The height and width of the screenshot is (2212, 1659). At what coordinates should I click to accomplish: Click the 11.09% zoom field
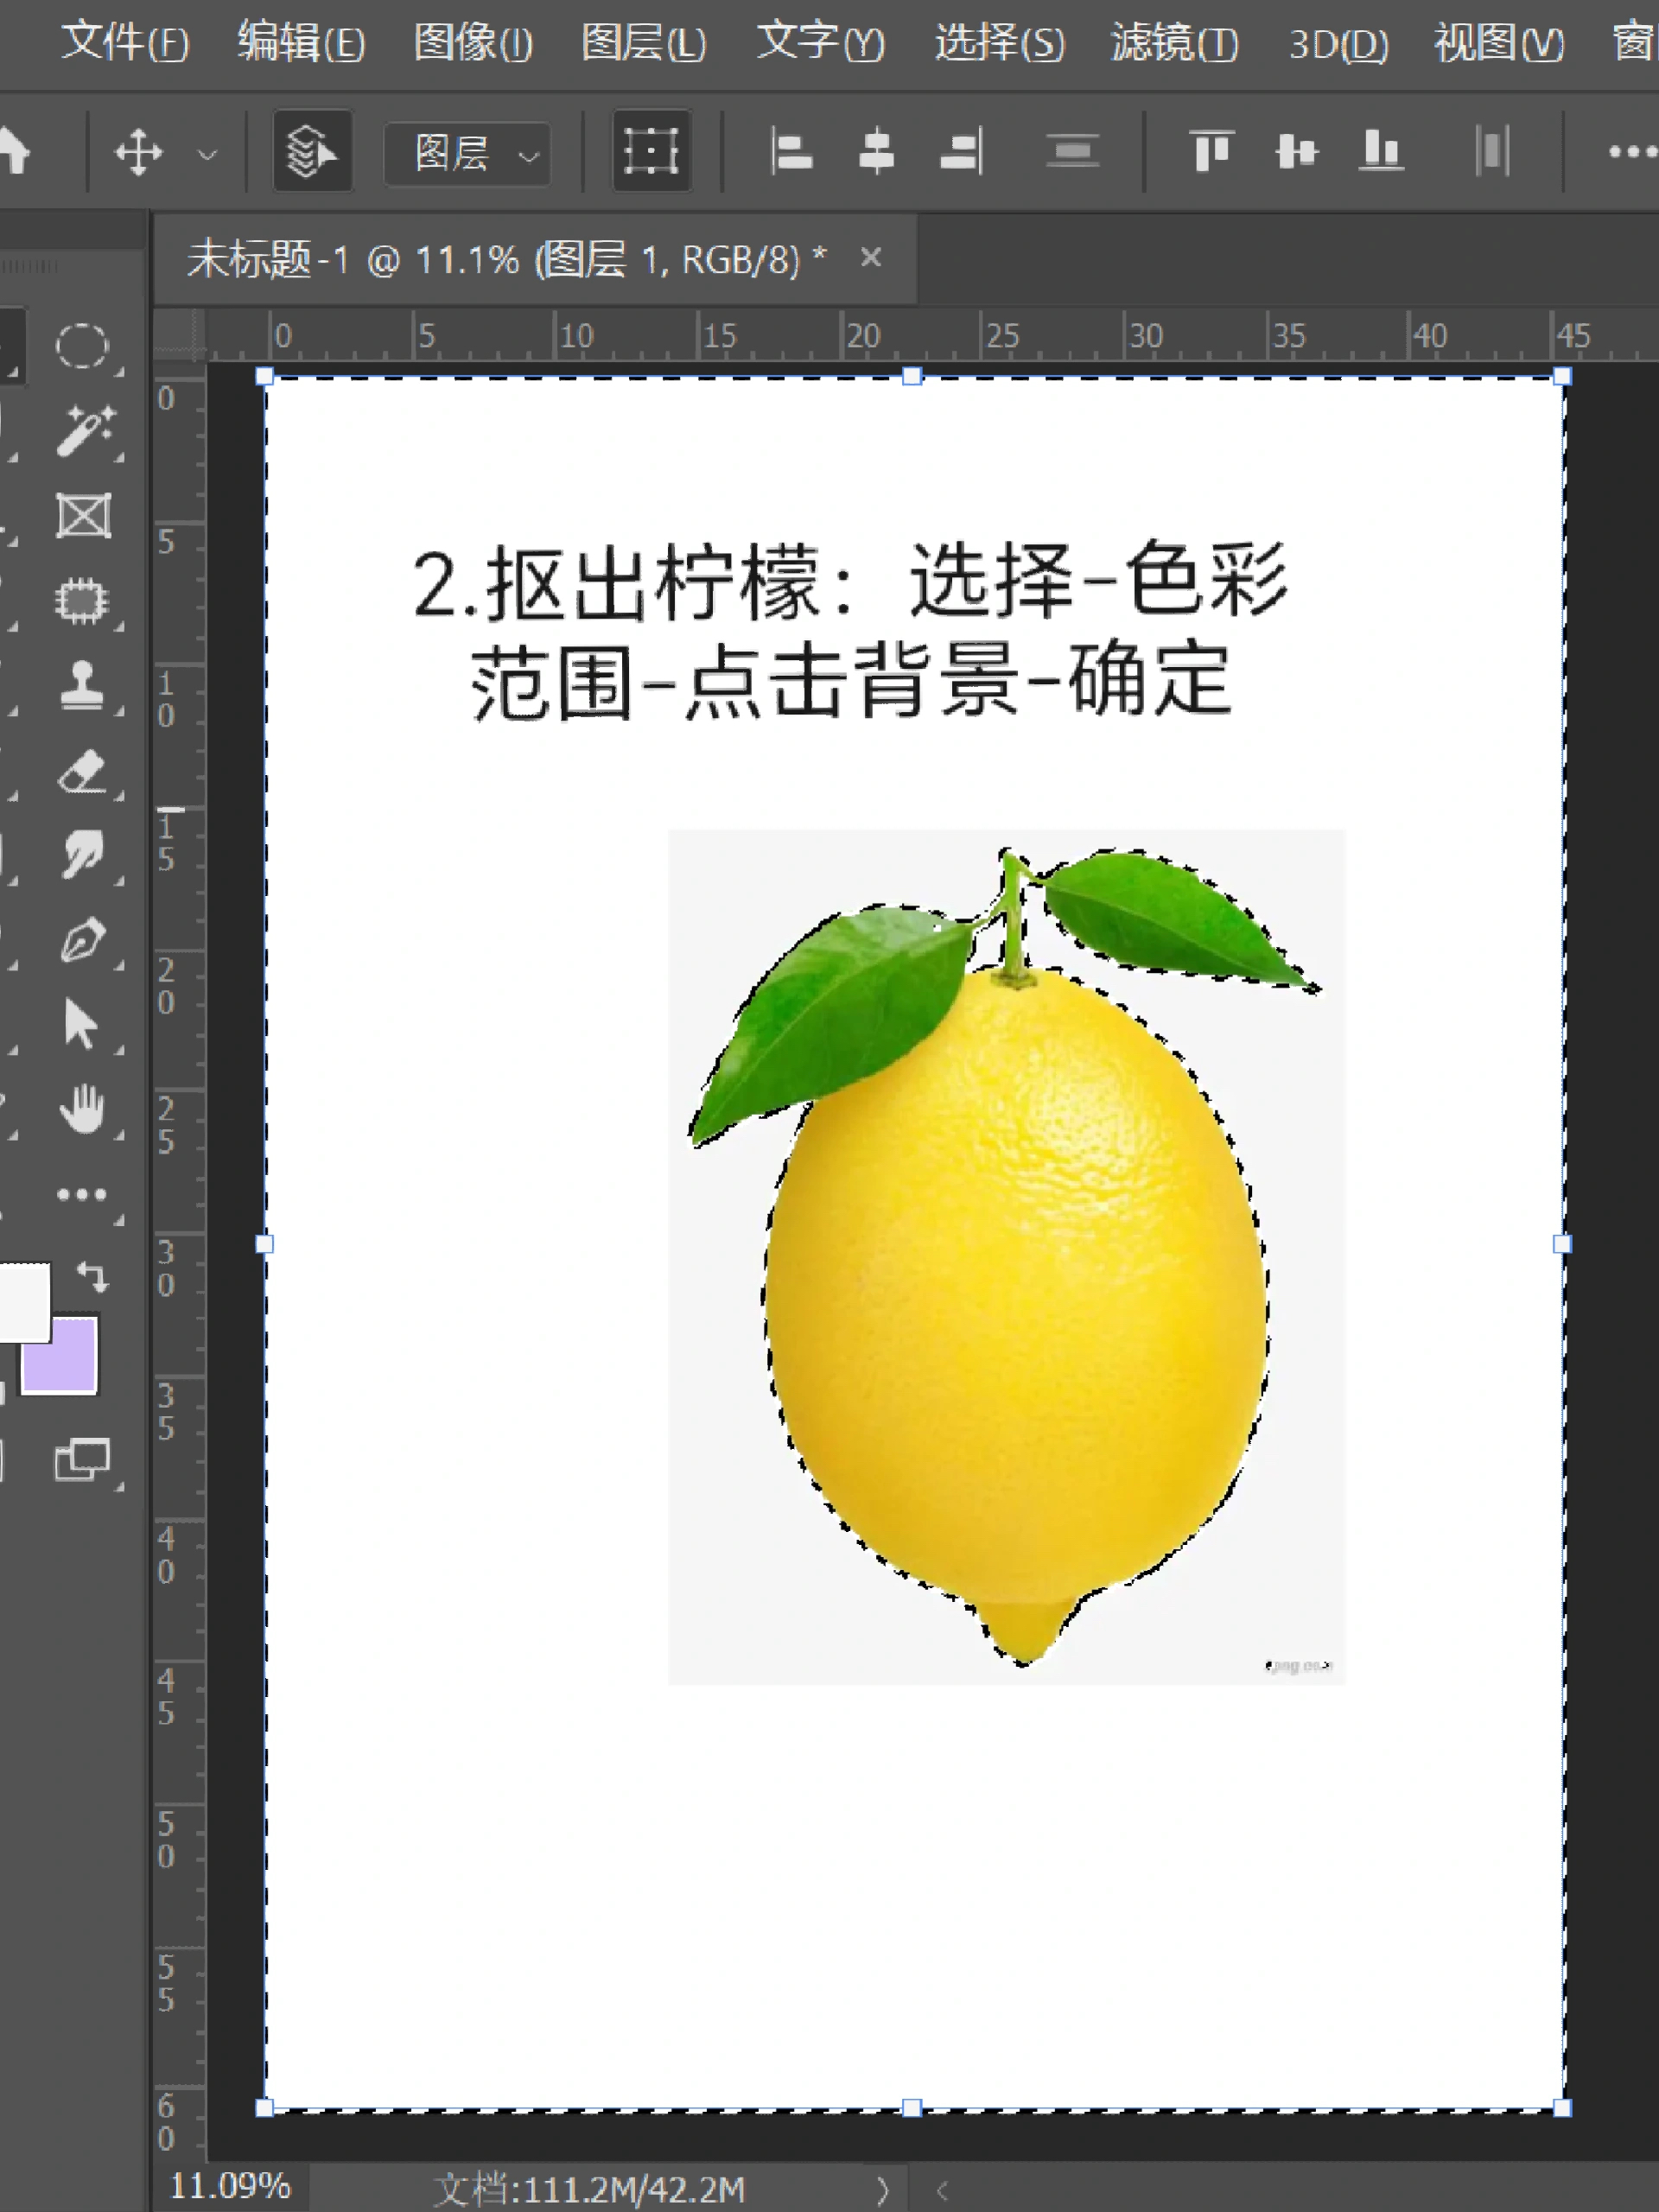(231, 2185)
